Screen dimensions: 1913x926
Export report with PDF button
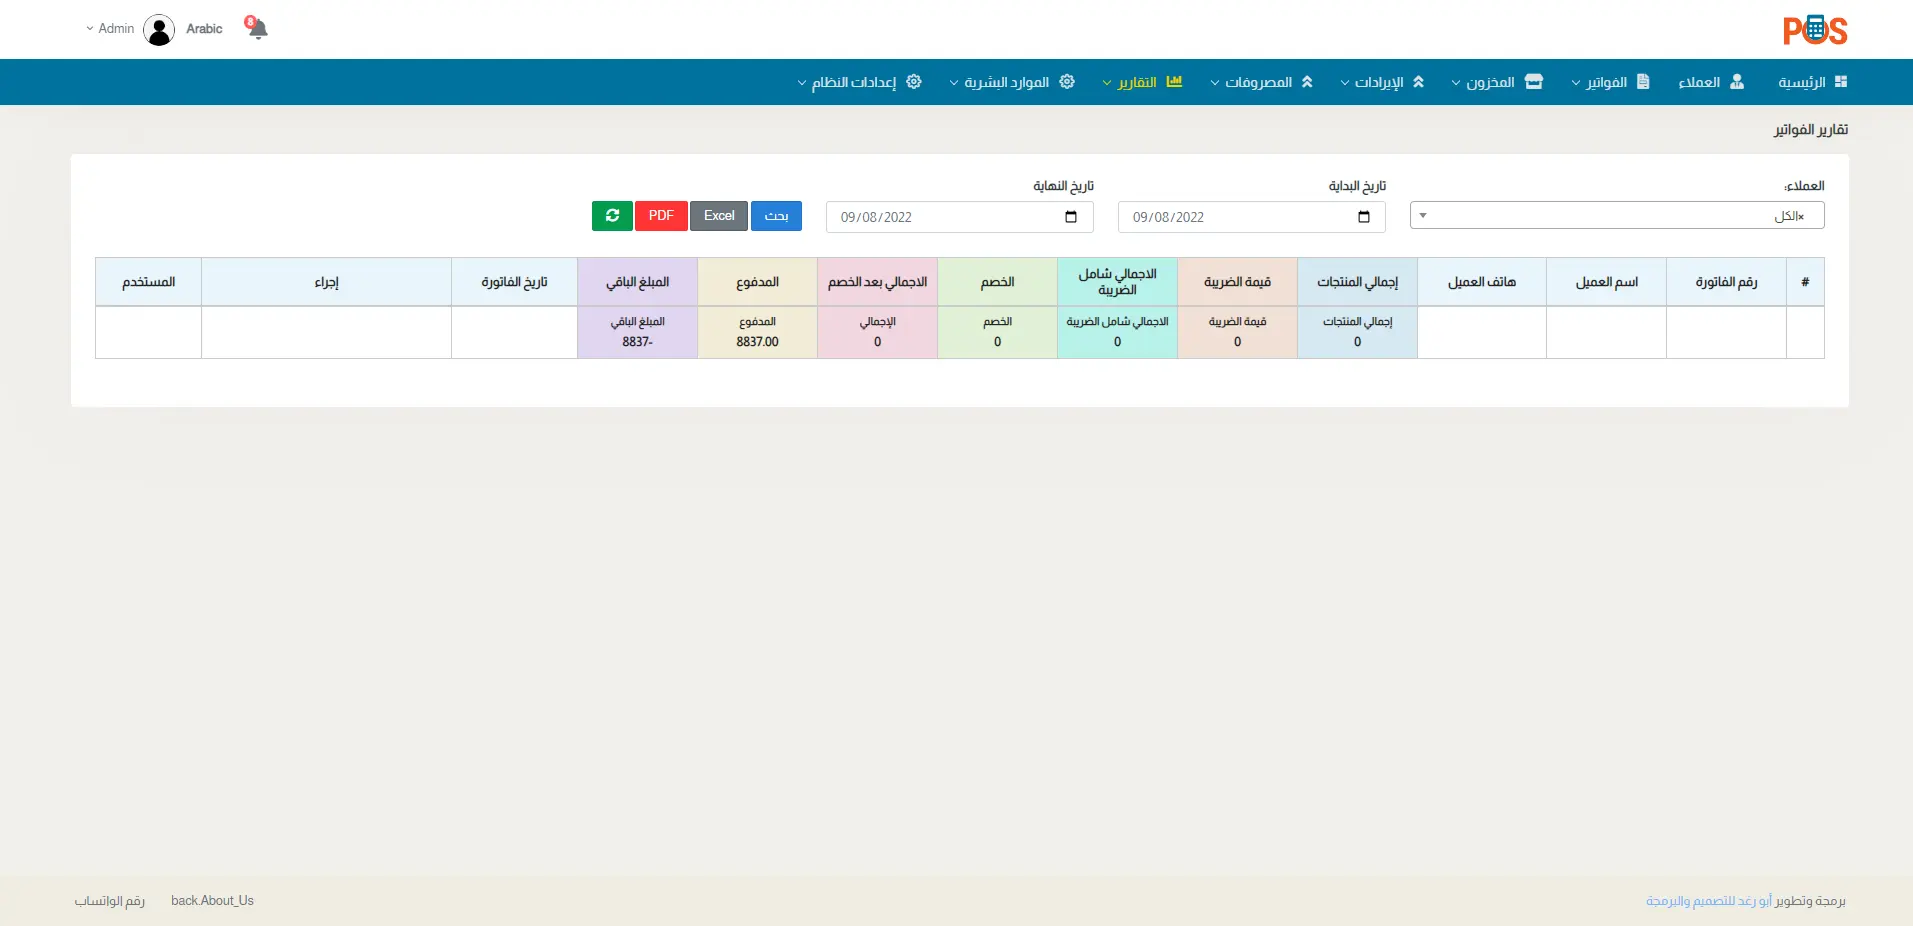[661, 216]
